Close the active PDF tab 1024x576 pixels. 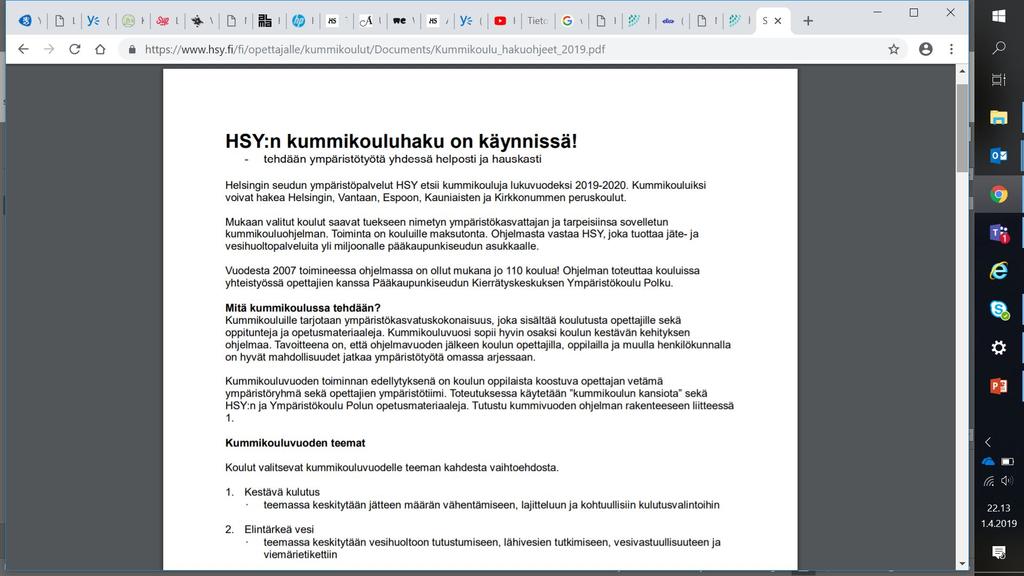click(778, 21)
